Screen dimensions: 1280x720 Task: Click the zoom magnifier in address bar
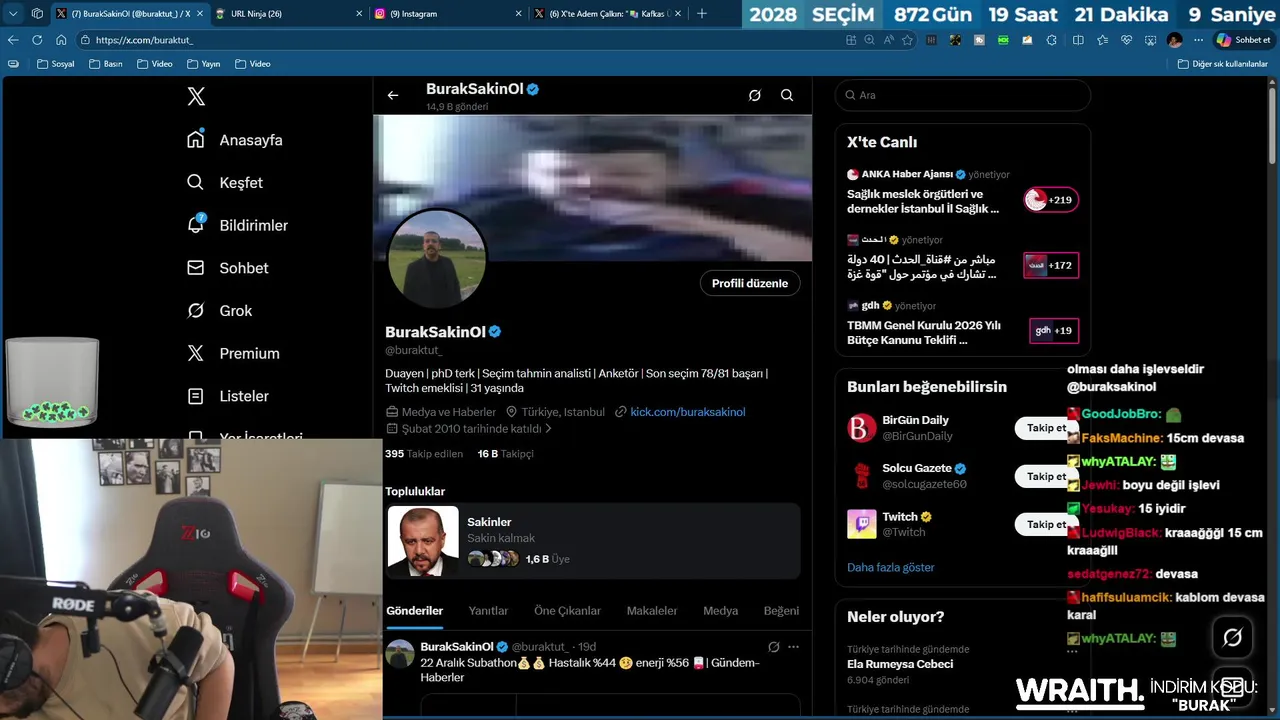point(870,40)
